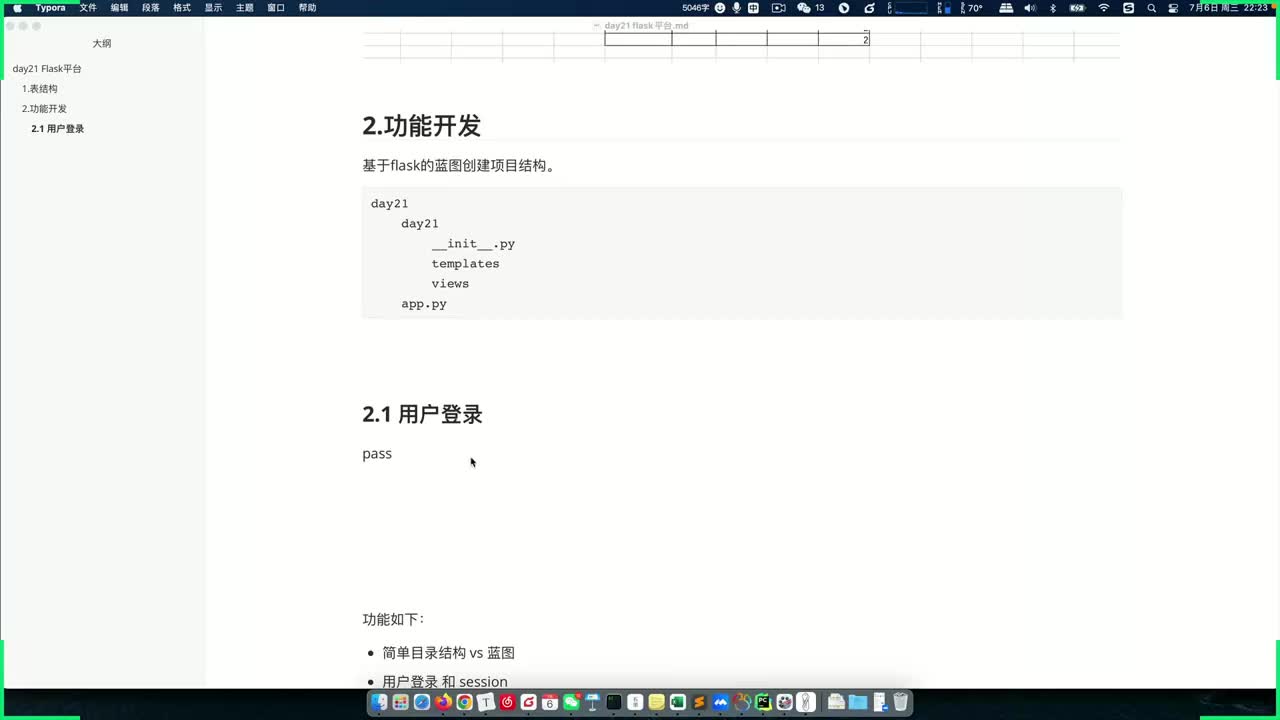The width and height of the screenshot is (1280, 720).
Task: Open the Trash in the dock
Action: point(900,702)
